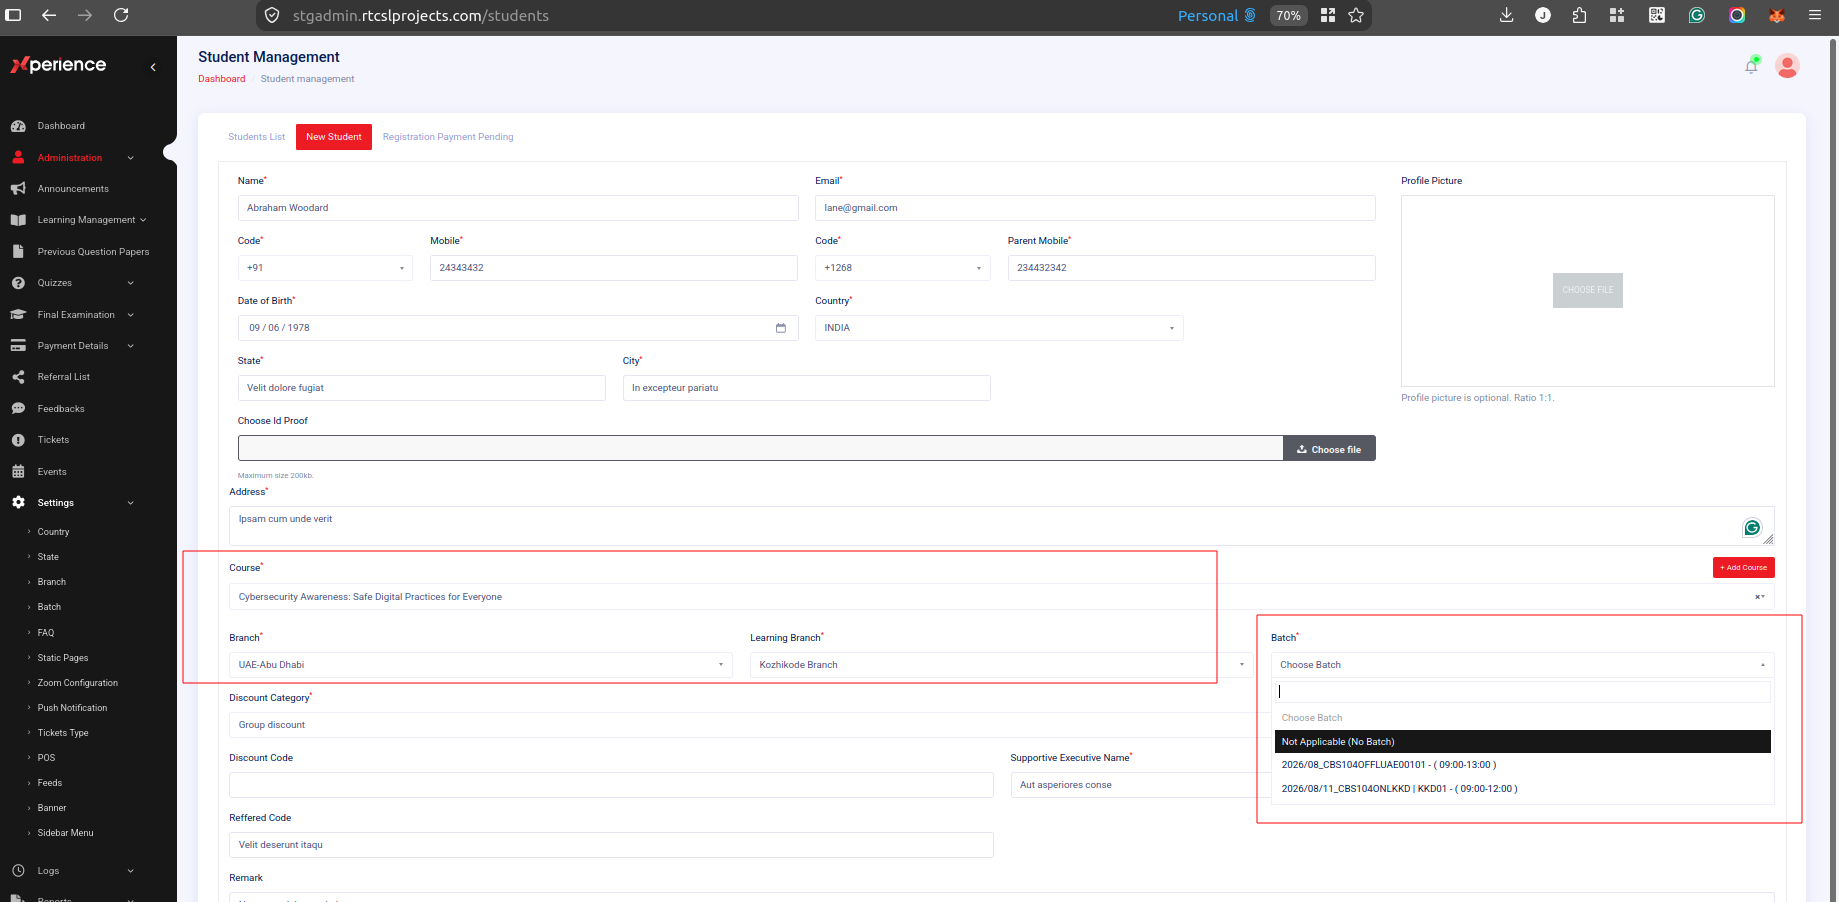The image size is (1839, 902).
Task: Click CHOOSE FILE for profile picture
Action: point(1588,290)
